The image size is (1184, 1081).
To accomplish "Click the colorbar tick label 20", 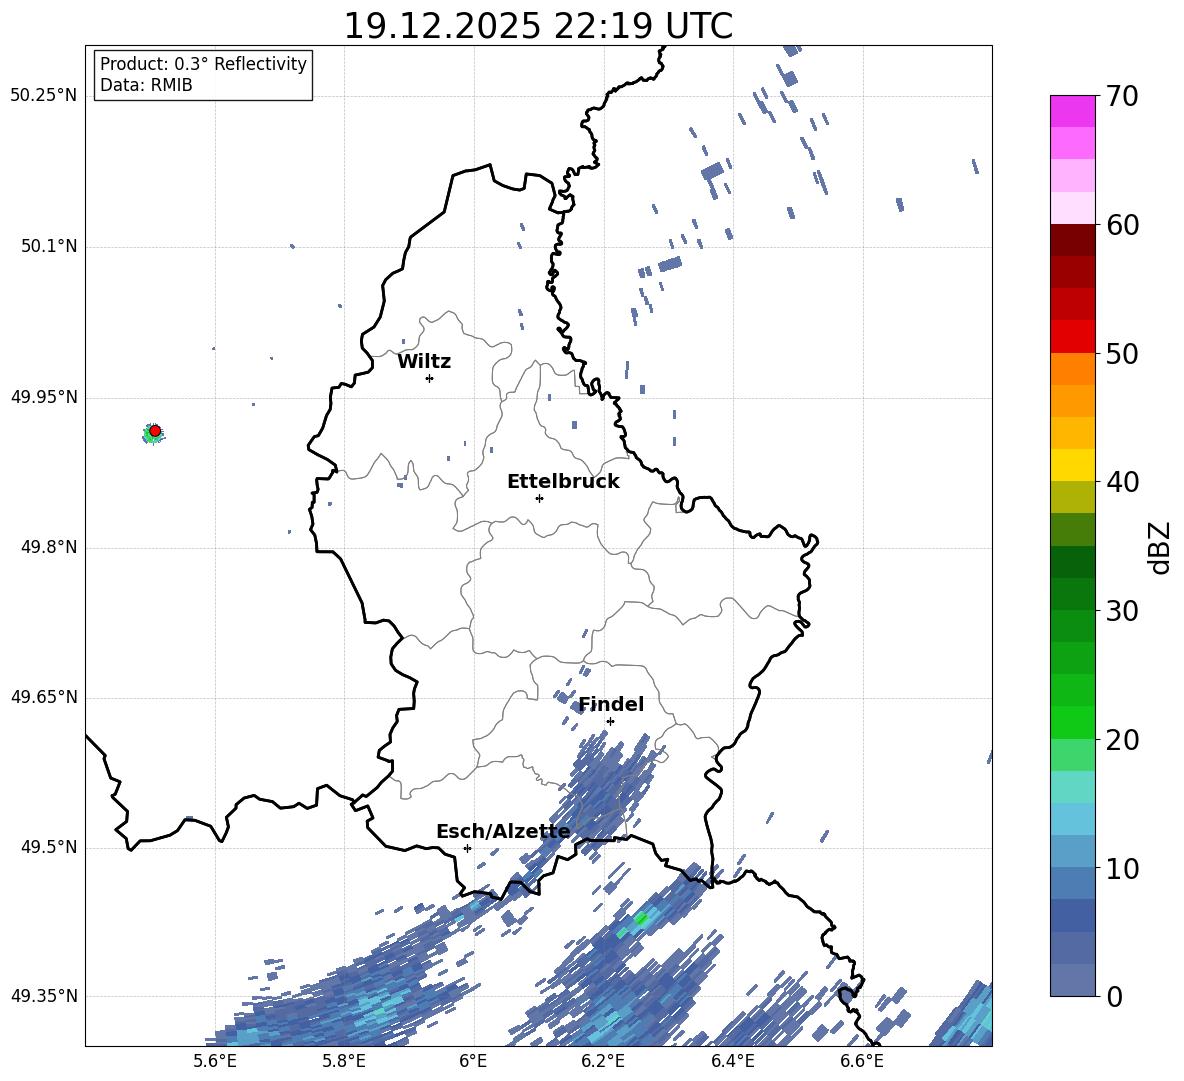I will click(x=1122, y=740).
